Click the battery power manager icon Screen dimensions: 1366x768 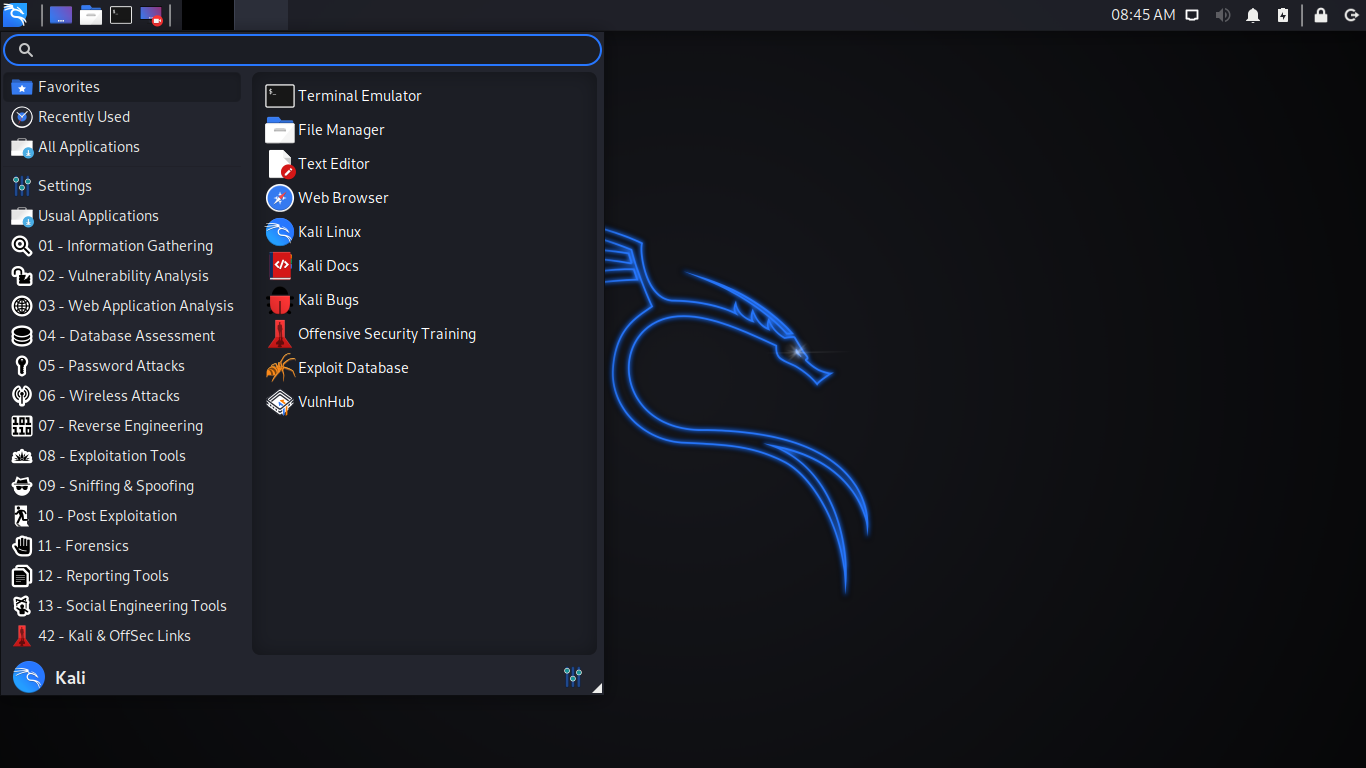coord(1283,15)
